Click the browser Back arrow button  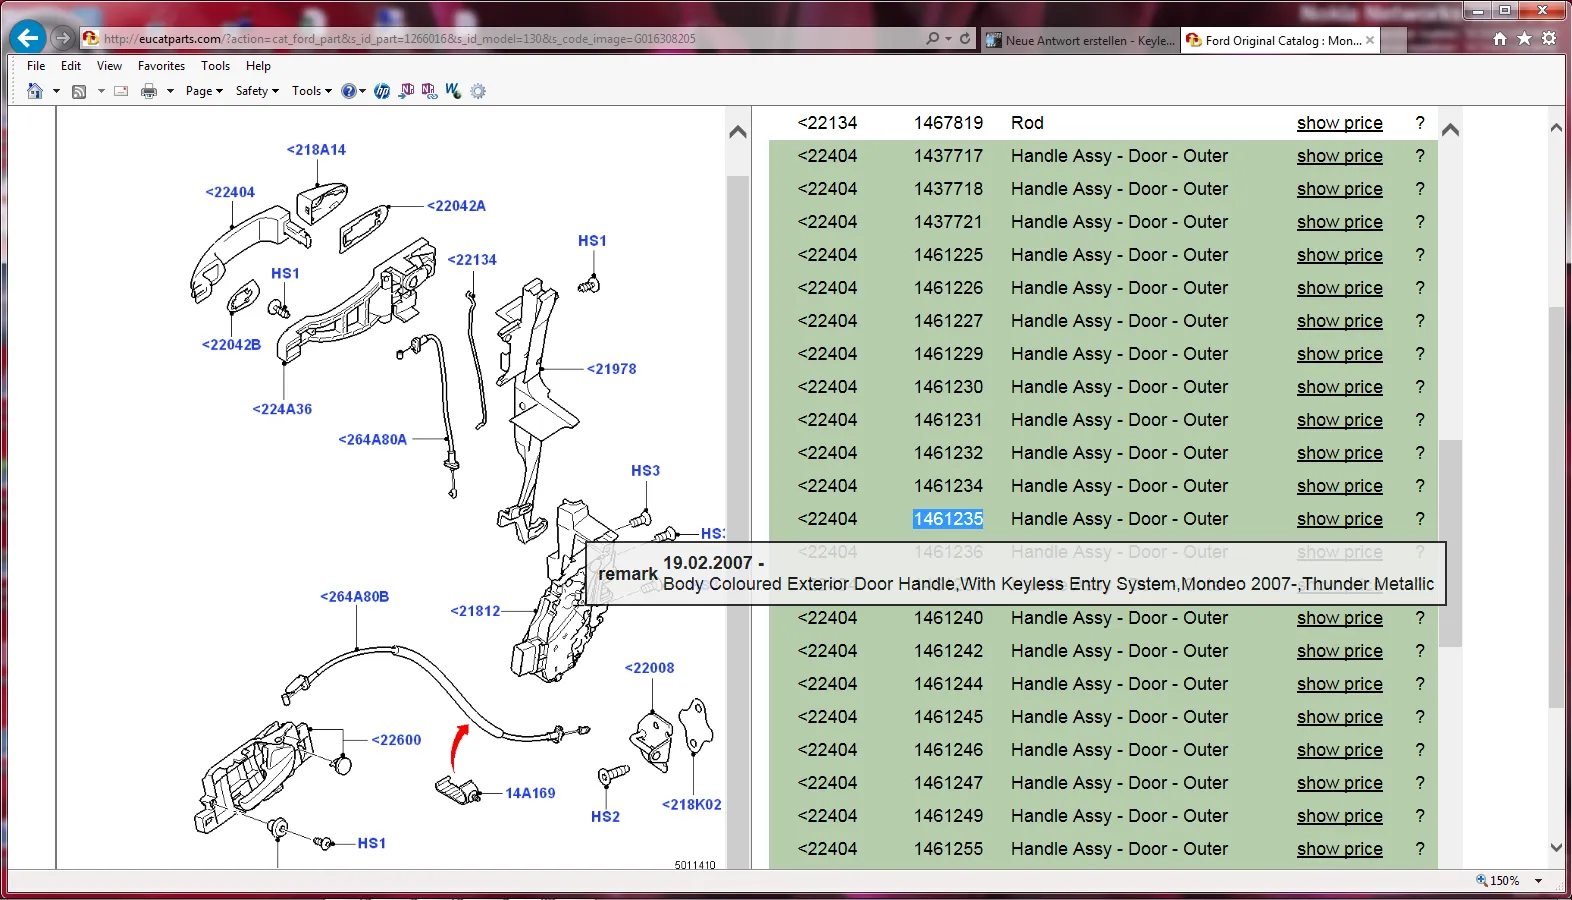click(28, 38)
